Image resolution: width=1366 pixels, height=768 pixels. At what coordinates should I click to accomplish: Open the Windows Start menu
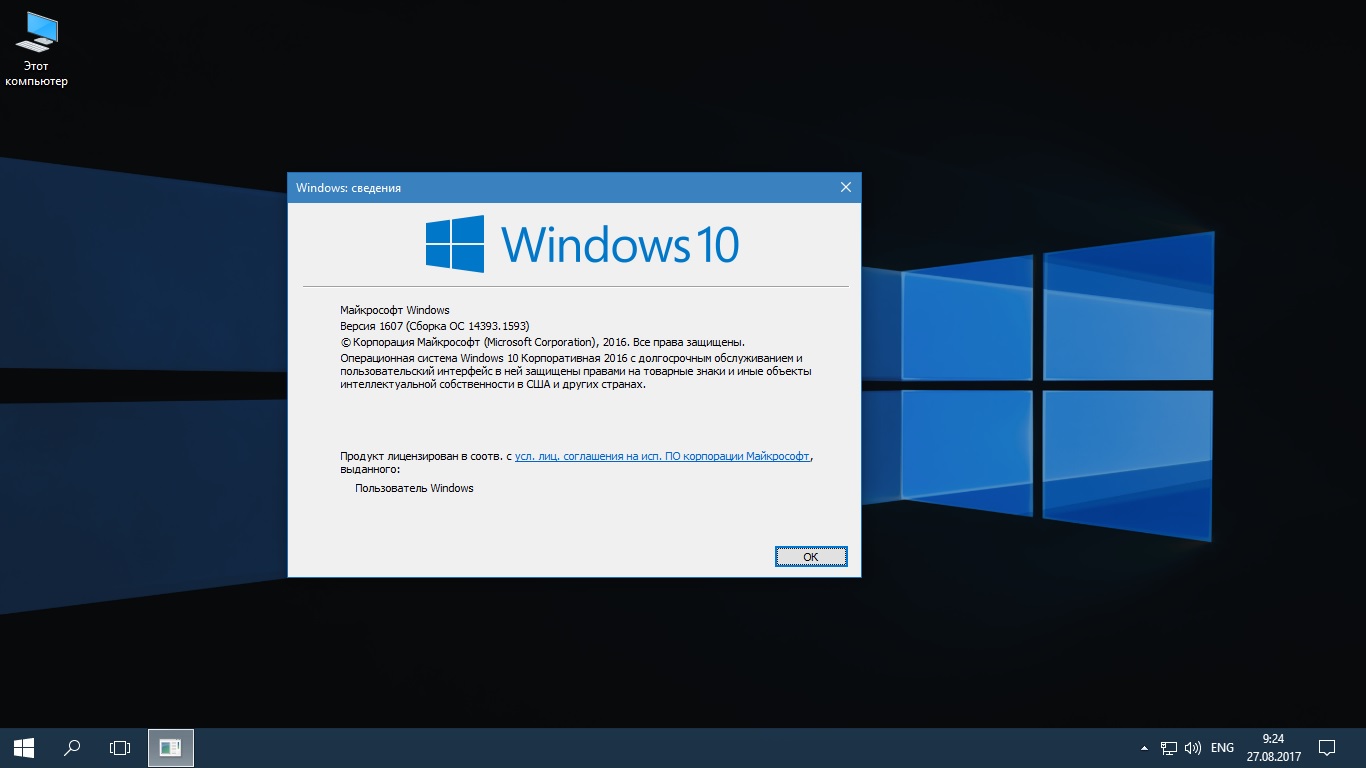tap(24, 747)
